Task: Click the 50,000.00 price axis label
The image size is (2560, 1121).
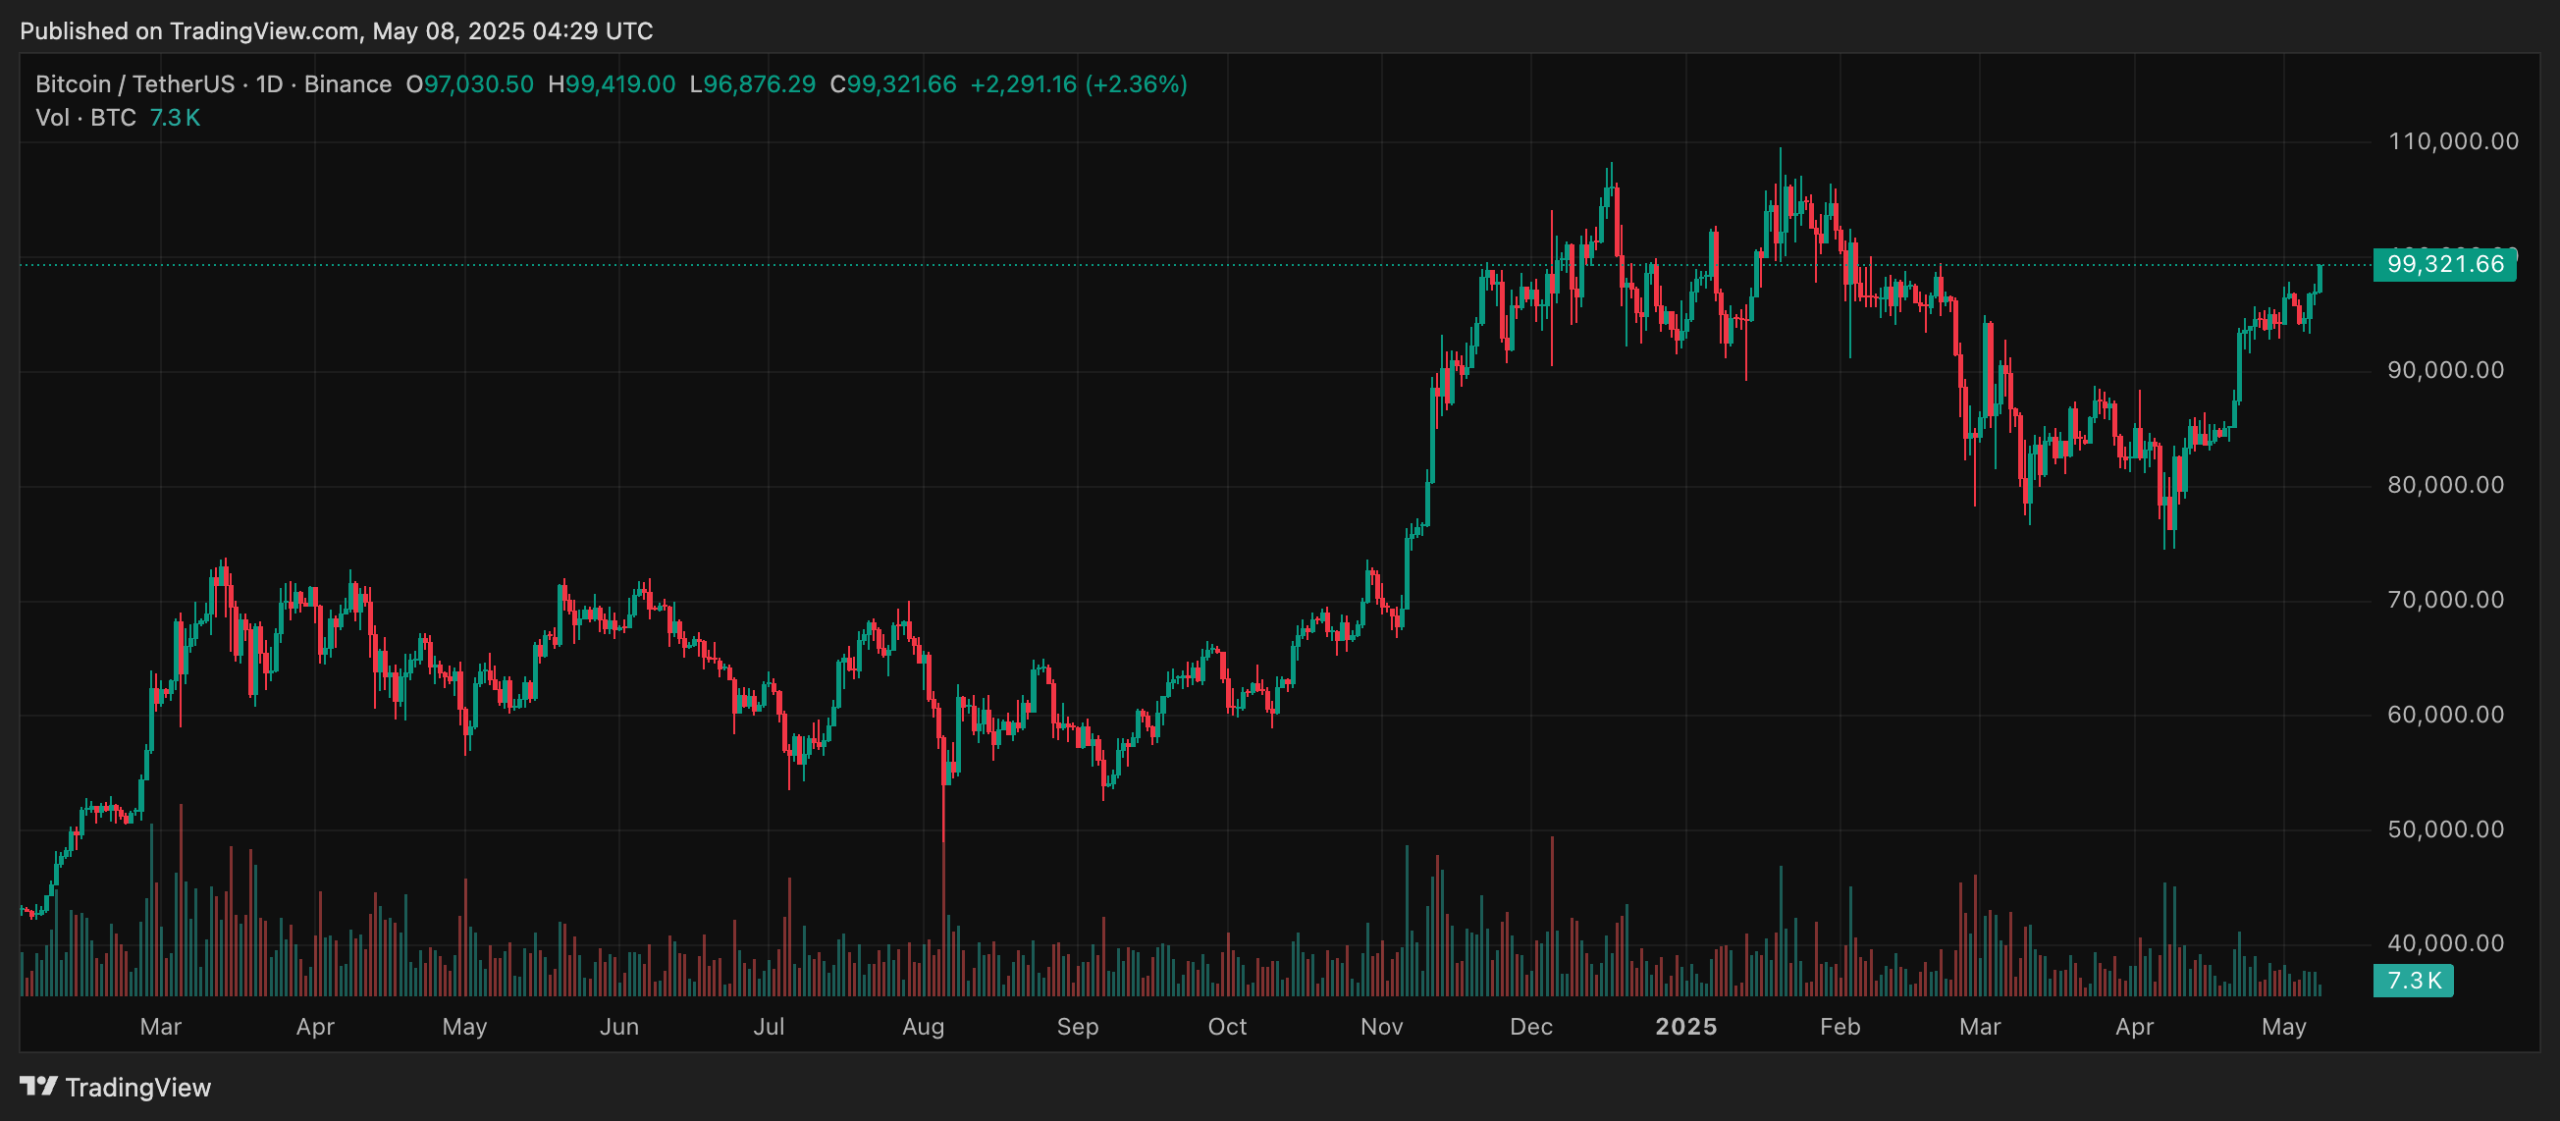Action: coord(2445,829)
